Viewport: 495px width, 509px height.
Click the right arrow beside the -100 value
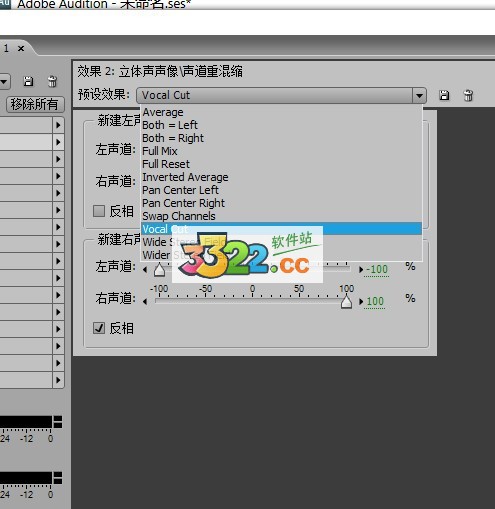361,270
